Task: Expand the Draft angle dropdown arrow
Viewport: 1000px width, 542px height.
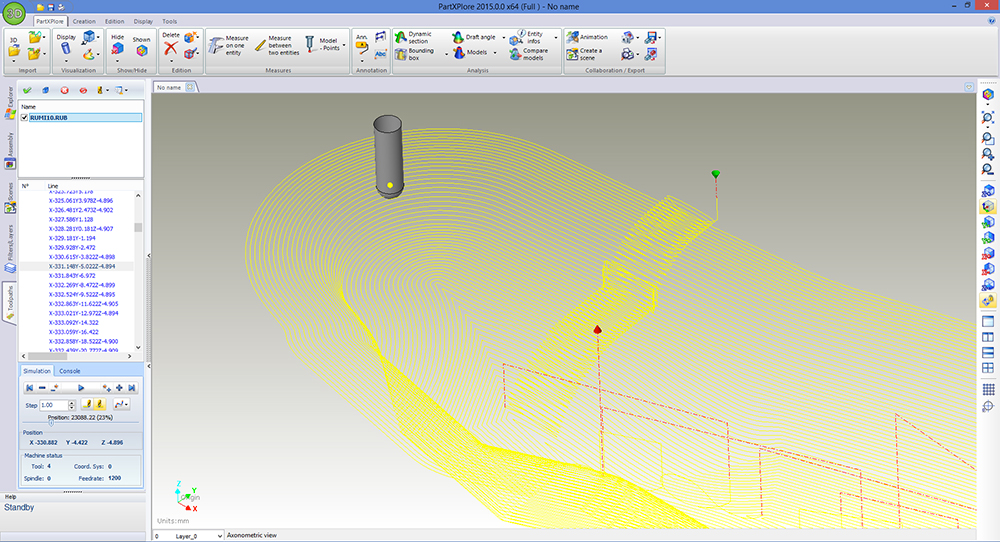Action: pyautogui.click(x=503, y=38)
